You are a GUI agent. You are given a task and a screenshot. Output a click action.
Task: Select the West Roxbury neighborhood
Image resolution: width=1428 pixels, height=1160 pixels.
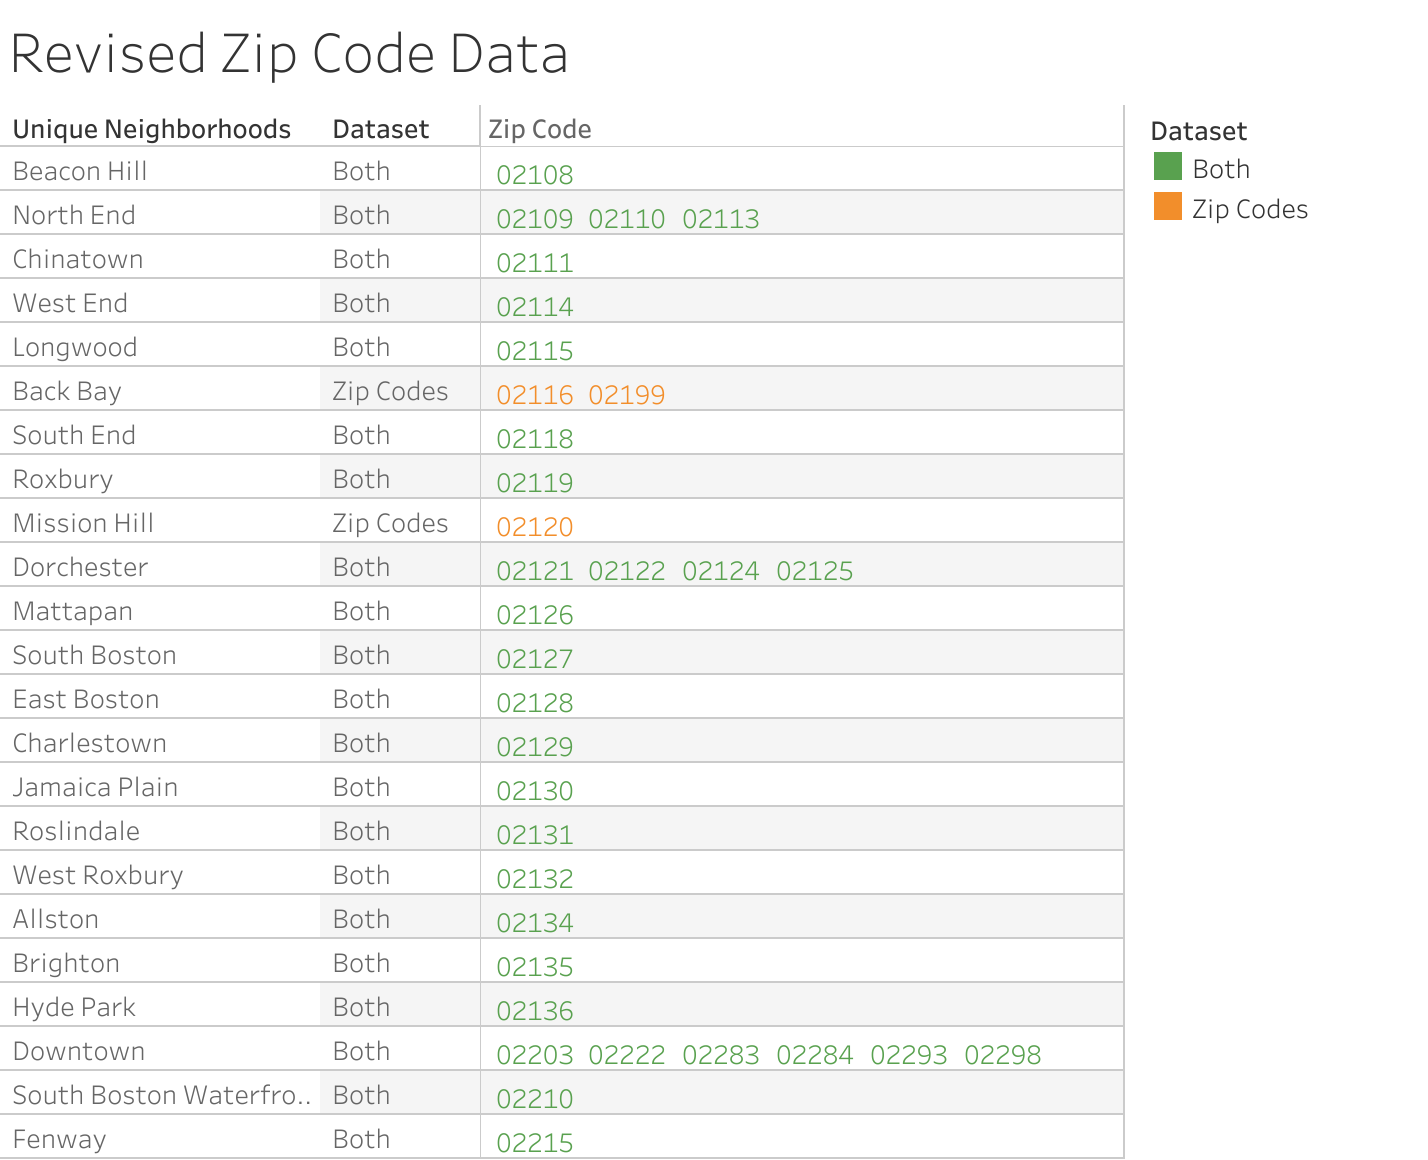click(x=98, y=875)
